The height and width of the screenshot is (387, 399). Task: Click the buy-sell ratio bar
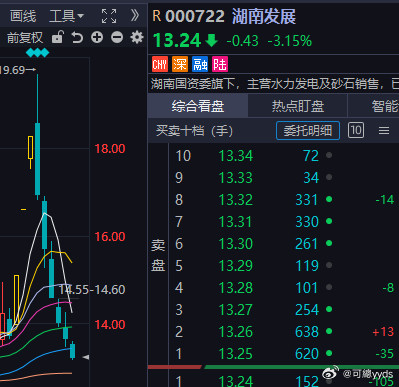pos(273,367)
